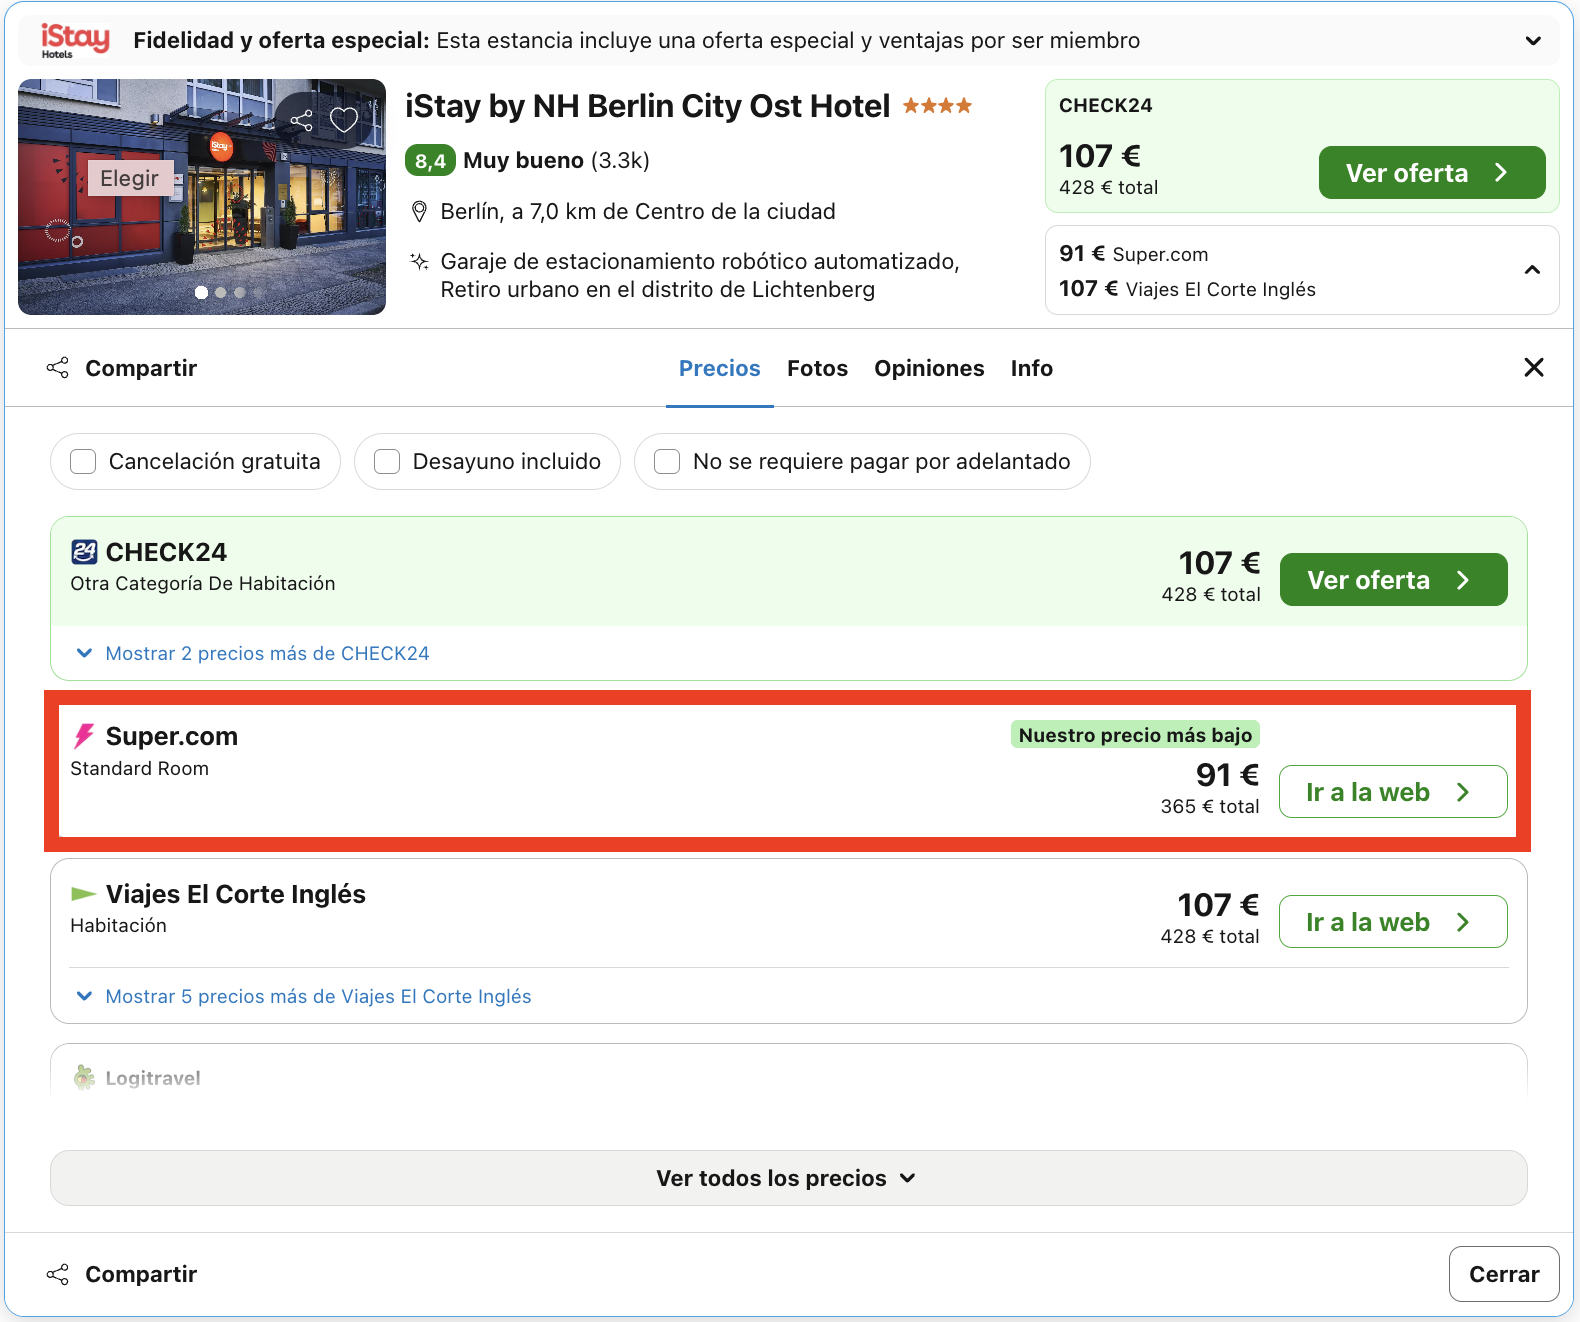Click the Super.com lightning logo
This screenshot has height=1322, width=1580.
coord(84,737)
